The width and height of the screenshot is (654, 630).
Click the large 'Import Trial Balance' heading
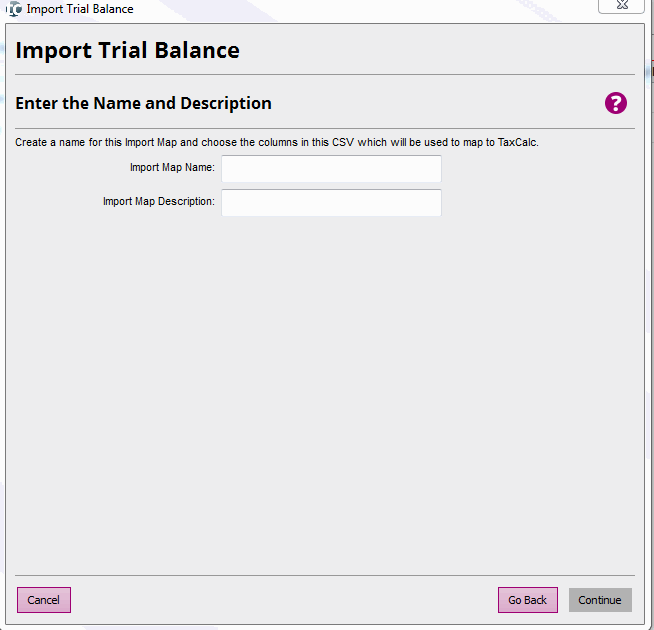127,50
